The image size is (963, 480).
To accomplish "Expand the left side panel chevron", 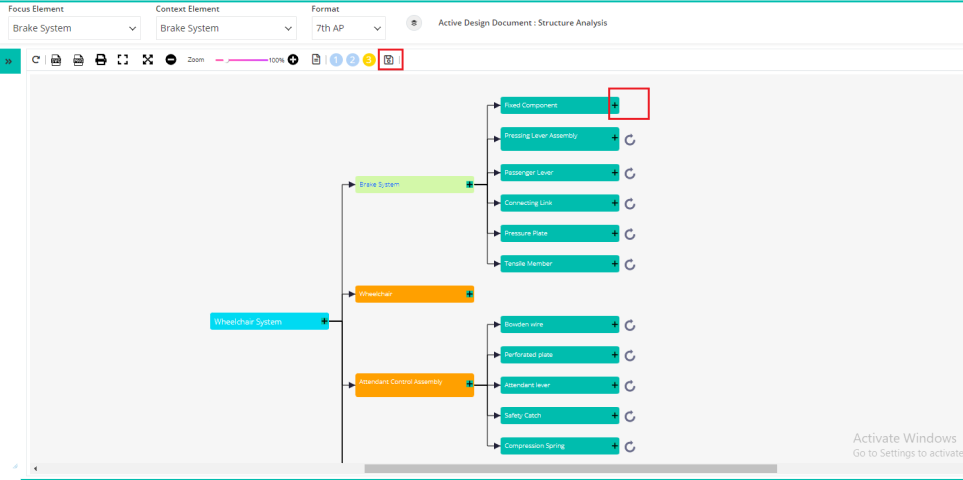I will pos(9,61).
